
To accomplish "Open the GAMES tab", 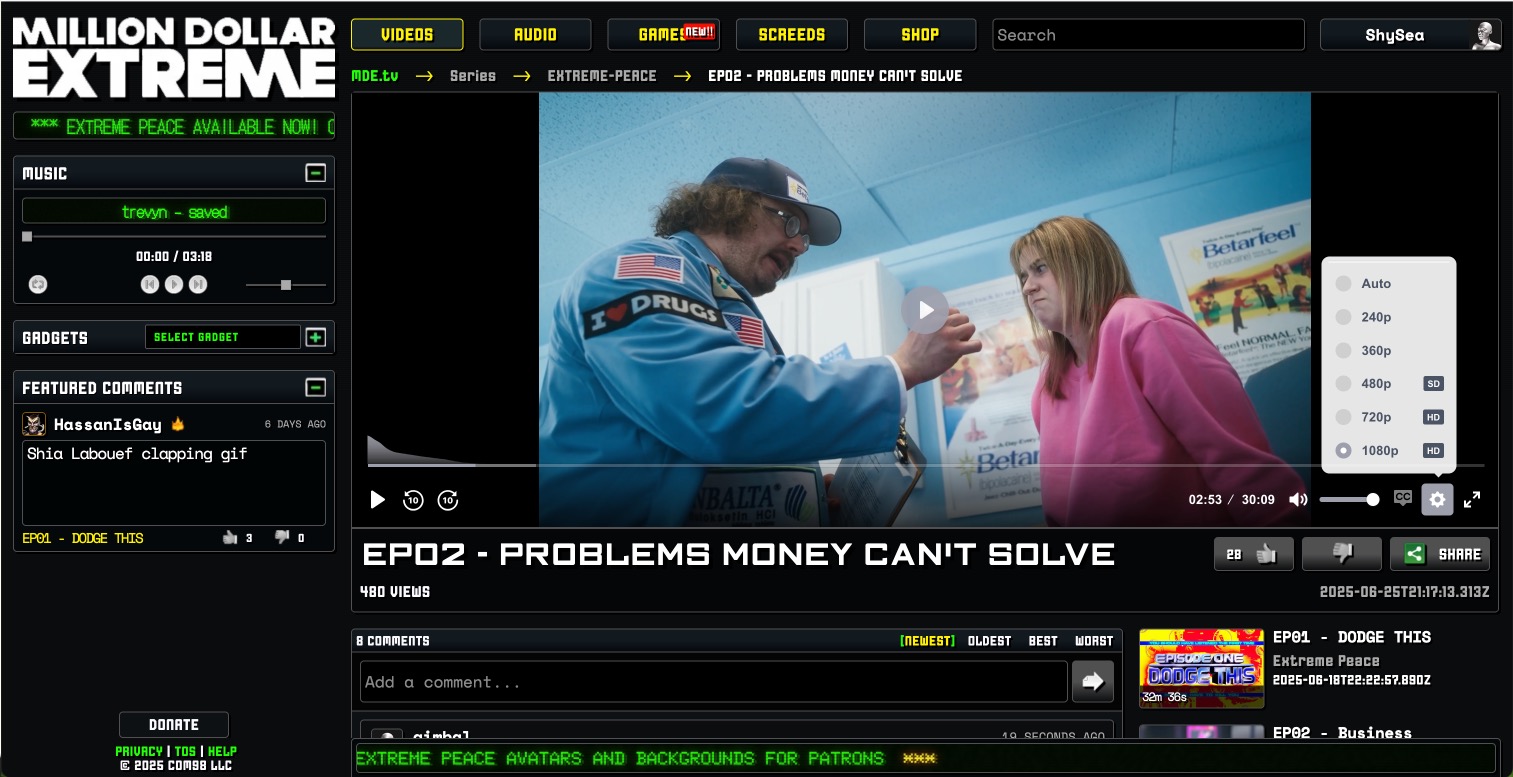I will click(663, 35).
